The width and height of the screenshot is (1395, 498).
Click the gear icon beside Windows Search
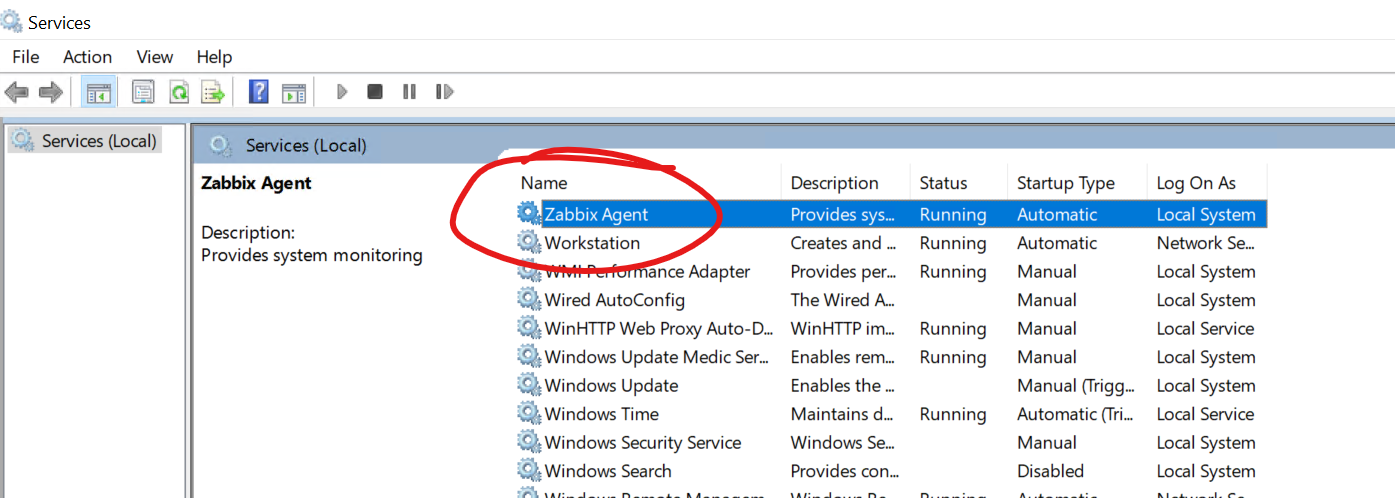tap(529, 470)
